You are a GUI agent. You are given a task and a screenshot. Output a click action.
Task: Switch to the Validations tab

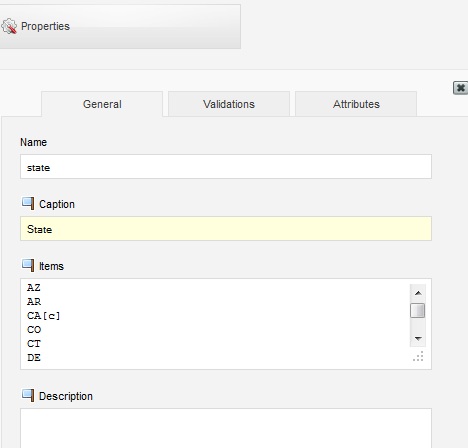point(229,104)
